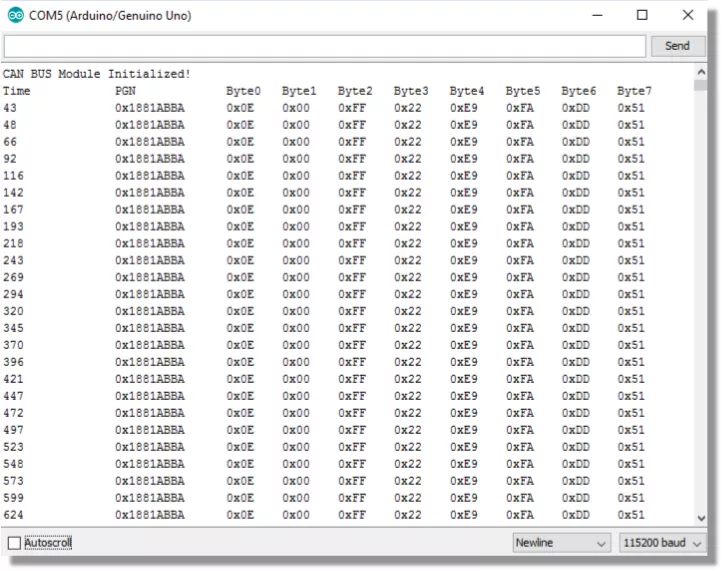This screenshot has width=723, height=571.
Task: Click the 'Byte3' column header text
Action: pyautogui.click(x=411, y=91)
